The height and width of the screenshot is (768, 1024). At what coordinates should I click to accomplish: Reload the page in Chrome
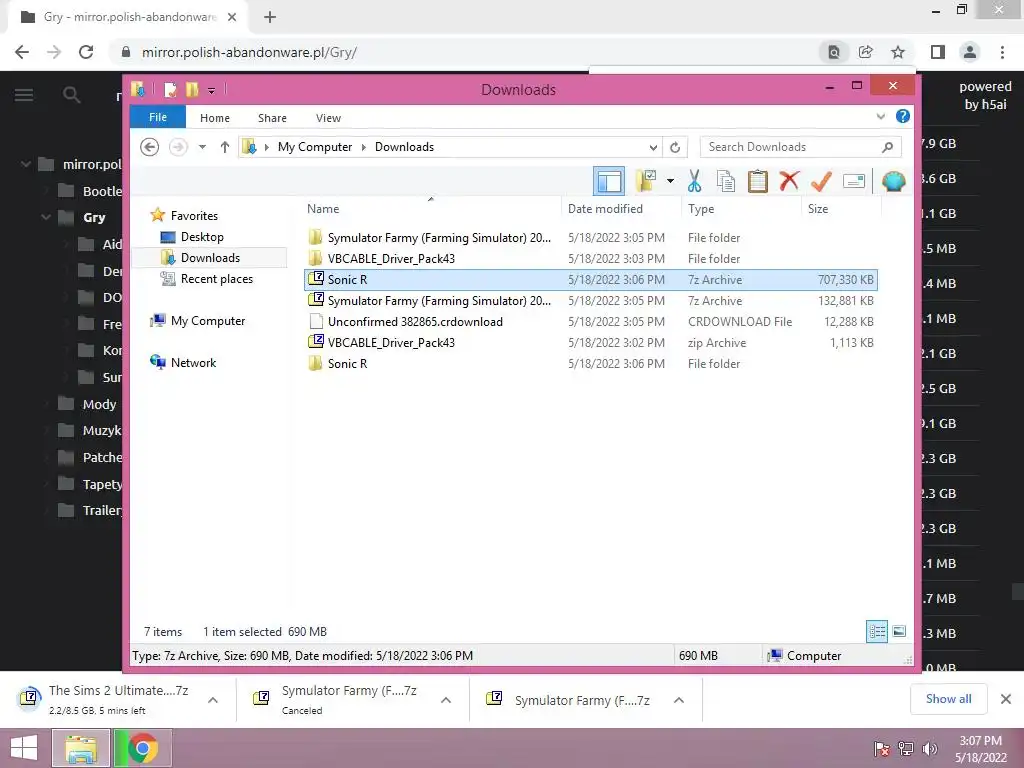pyautogui.click(x=86, y=52)
